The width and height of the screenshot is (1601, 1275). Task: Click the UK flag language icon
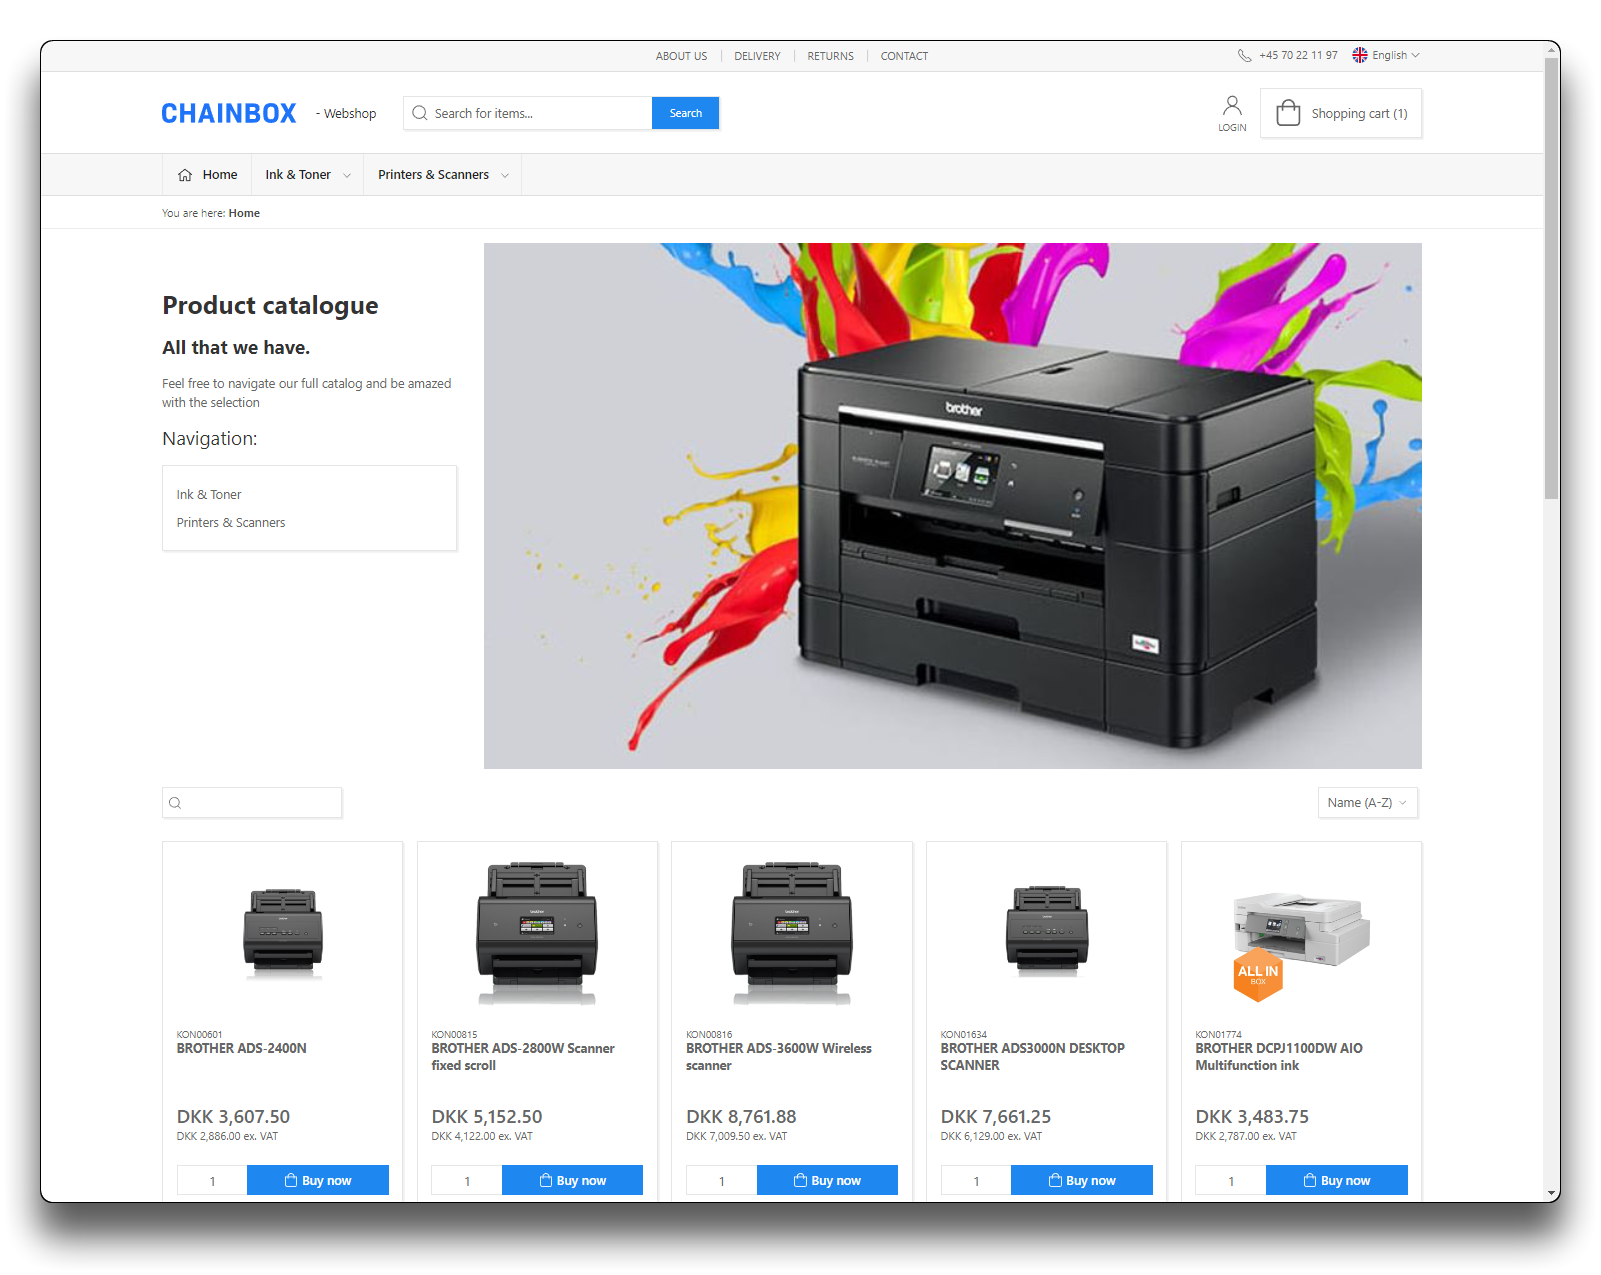pos(1360,56)
